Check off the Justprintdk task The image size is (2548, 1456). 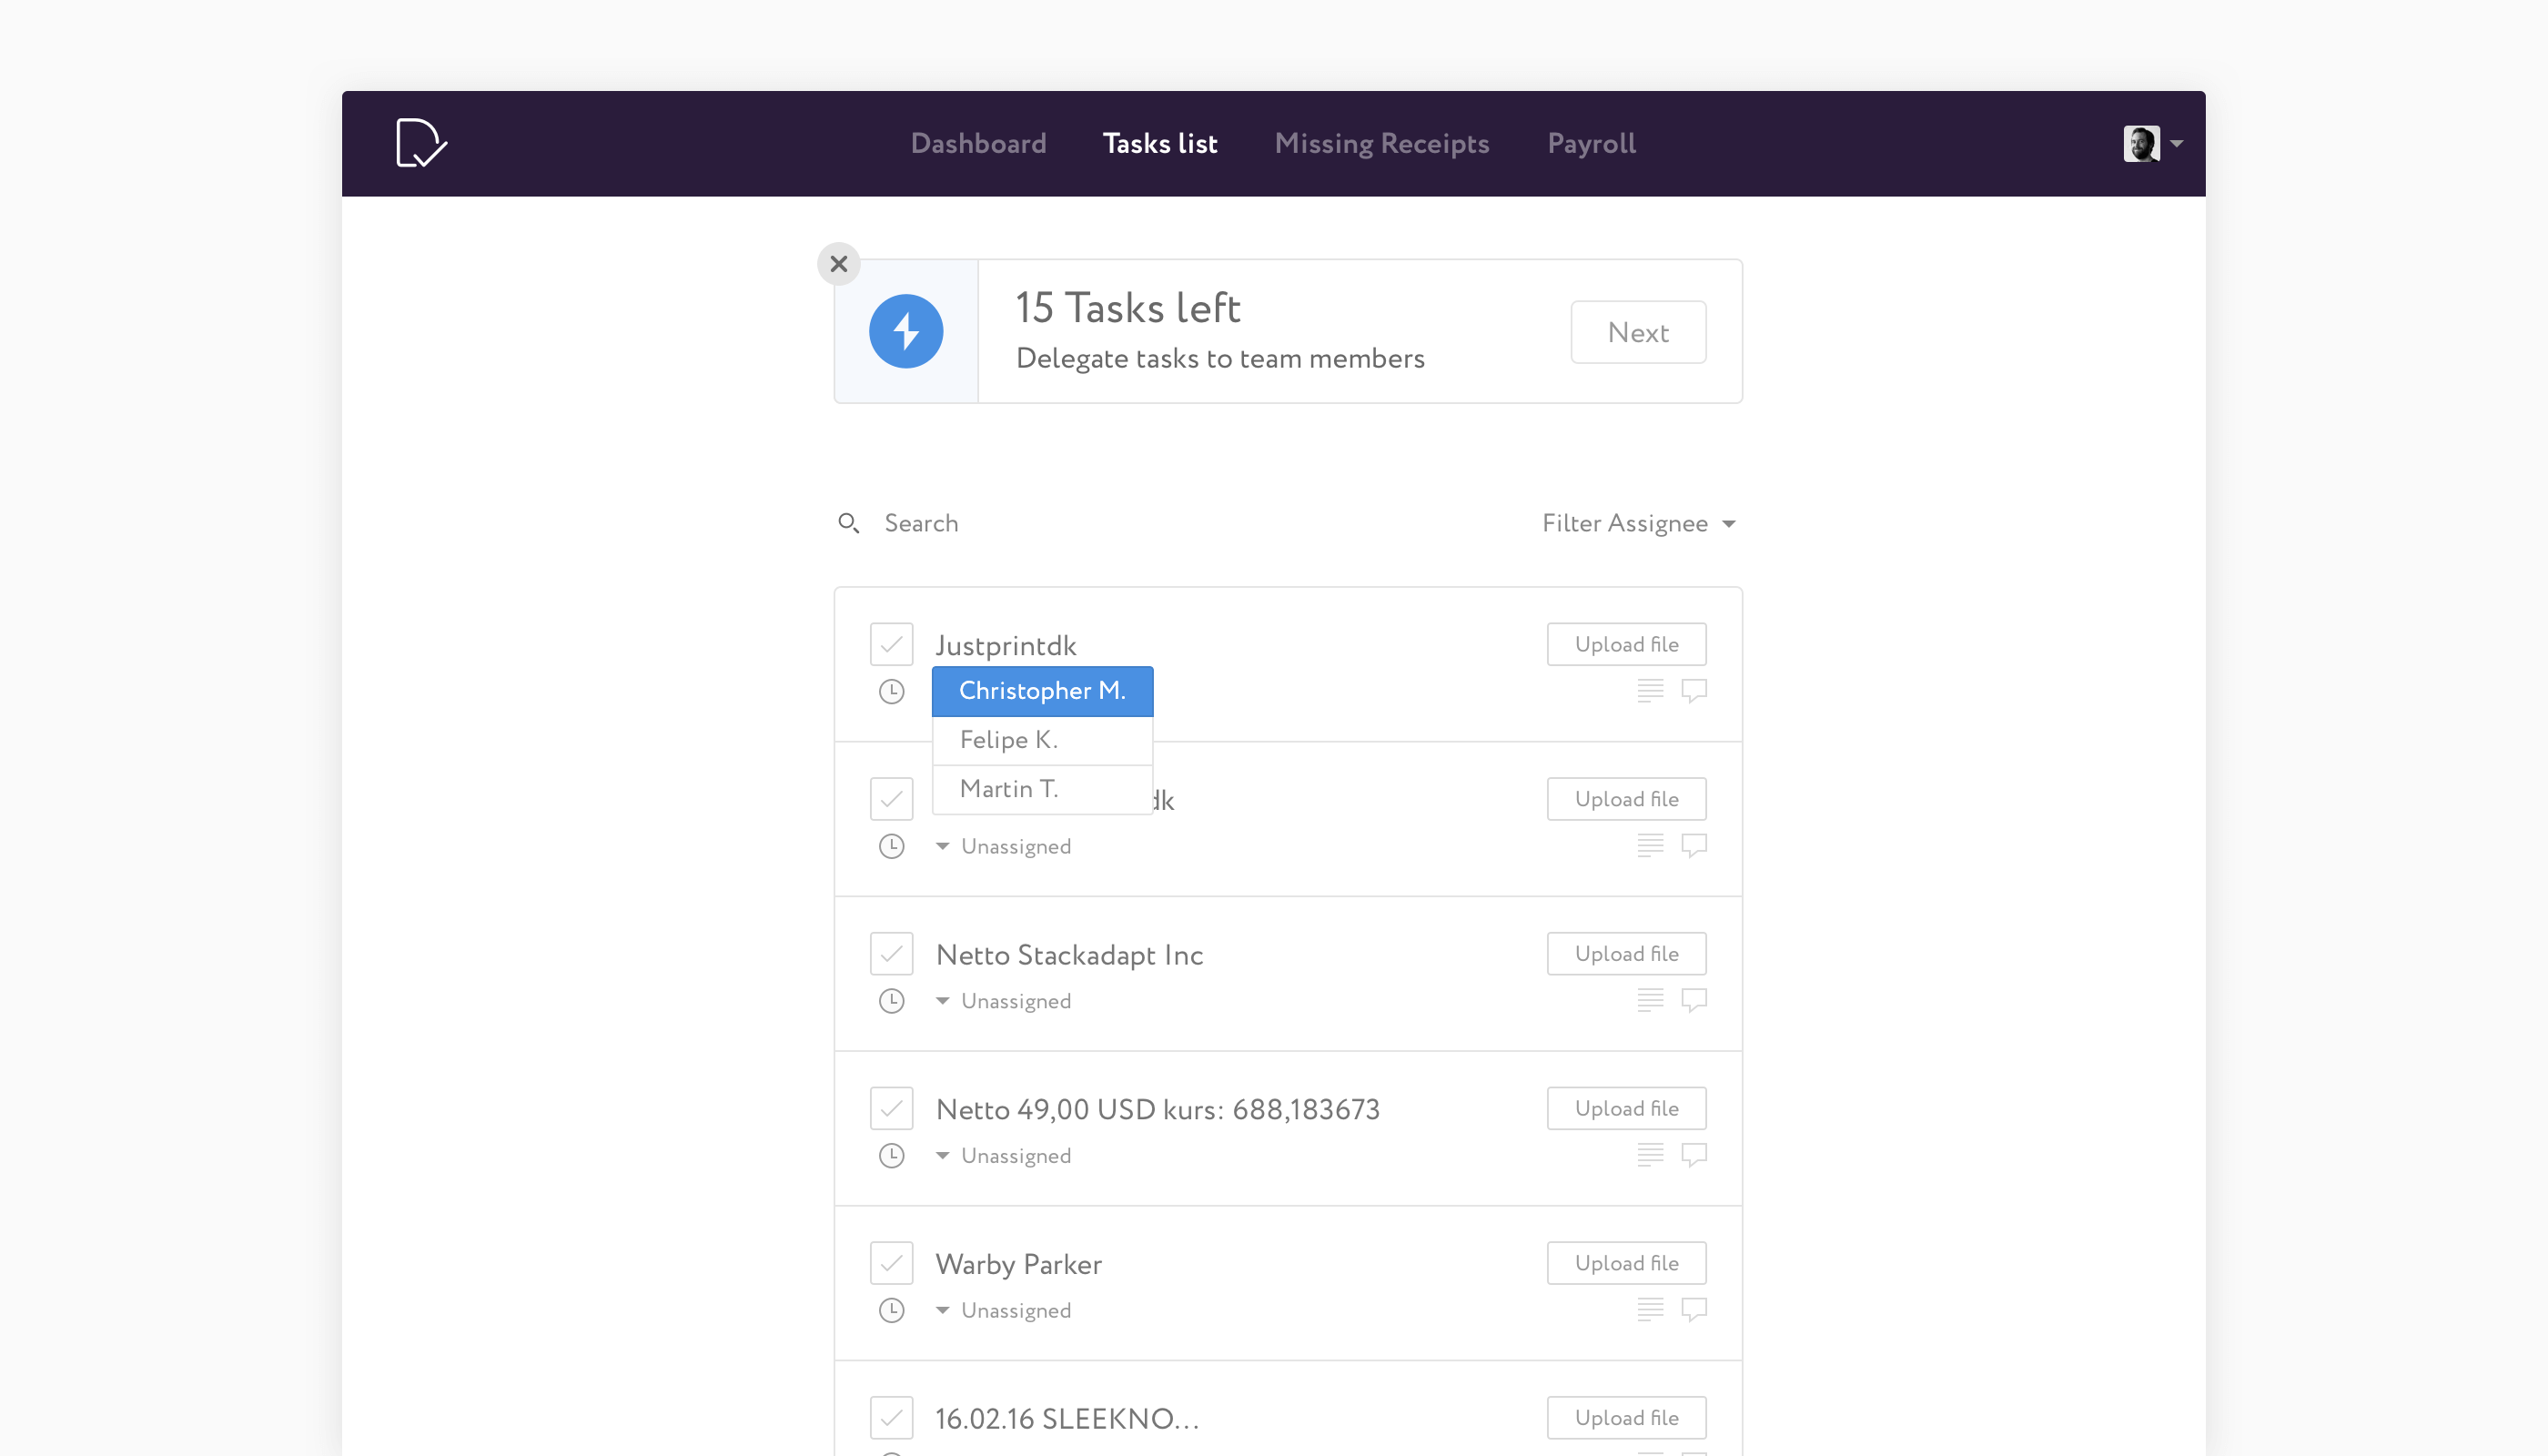(891, 644)
